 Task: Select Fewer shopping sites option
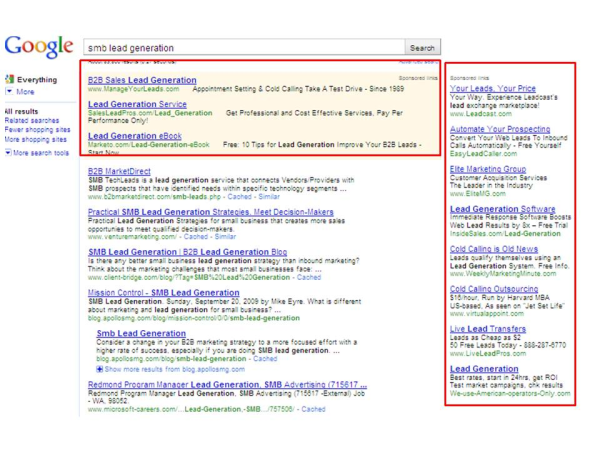click(x=37, y=130)
